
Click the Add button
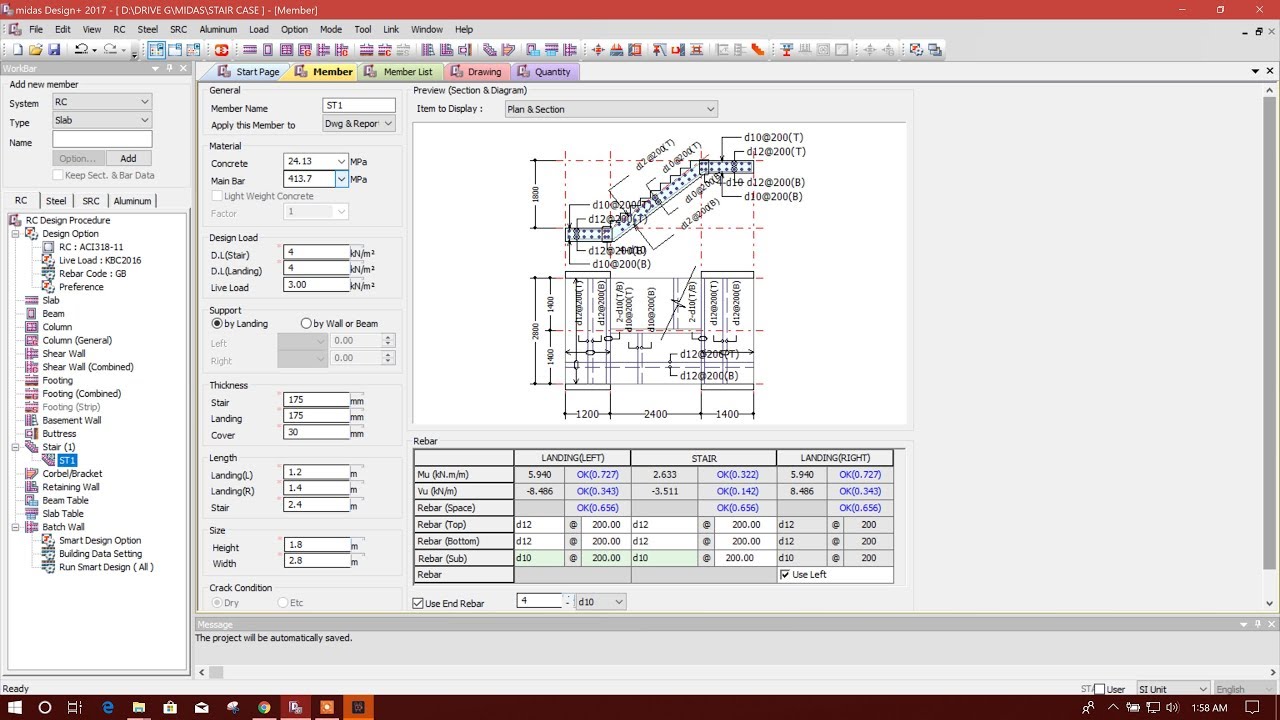tap(128, 158)
